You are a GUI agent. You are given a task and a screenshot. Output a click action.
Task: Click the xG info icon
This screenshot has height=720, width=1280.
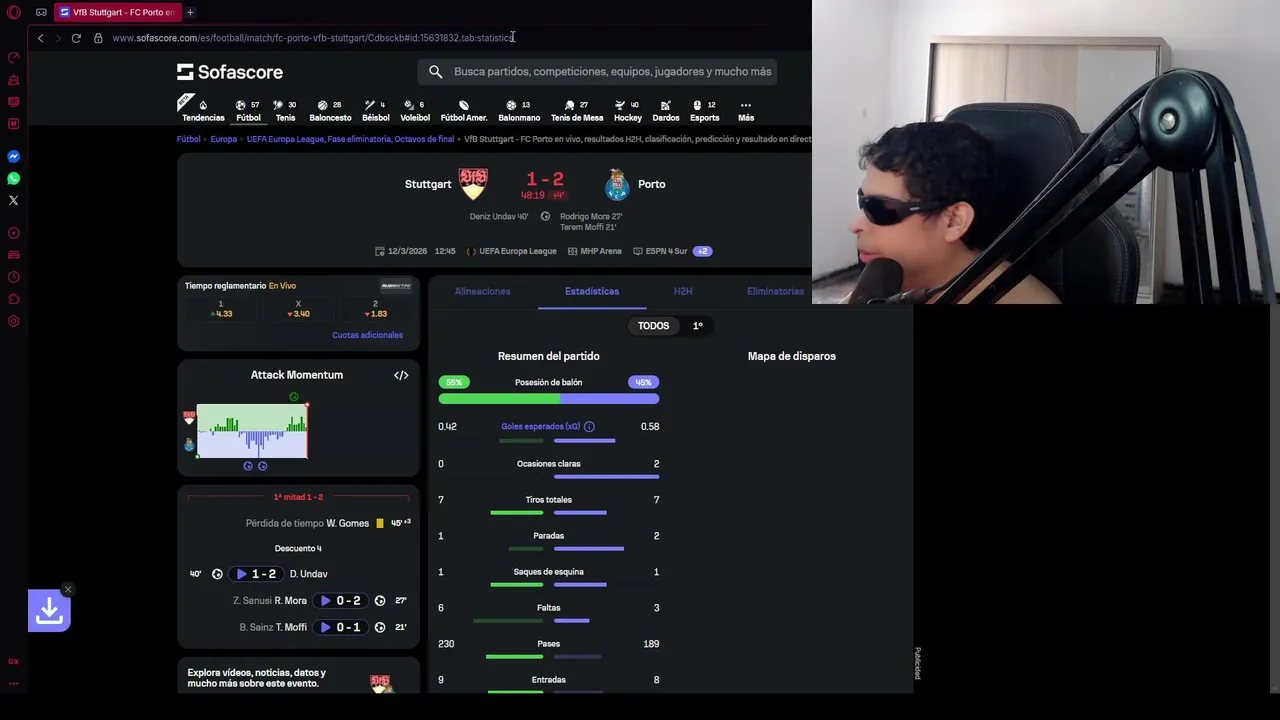coord(589,426)
